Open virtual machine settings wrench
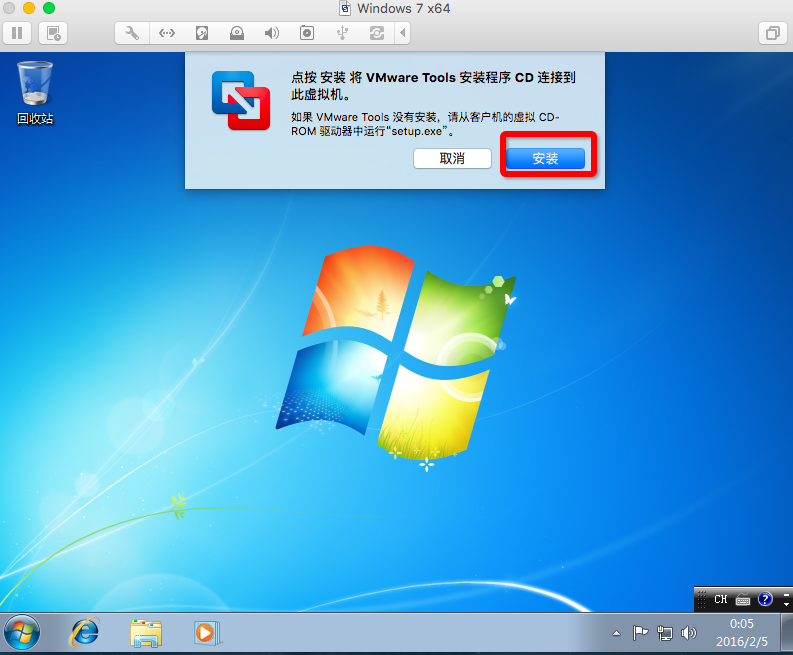Image resolution: width=793 pixels, height=655 pixels. pos(132,33)
